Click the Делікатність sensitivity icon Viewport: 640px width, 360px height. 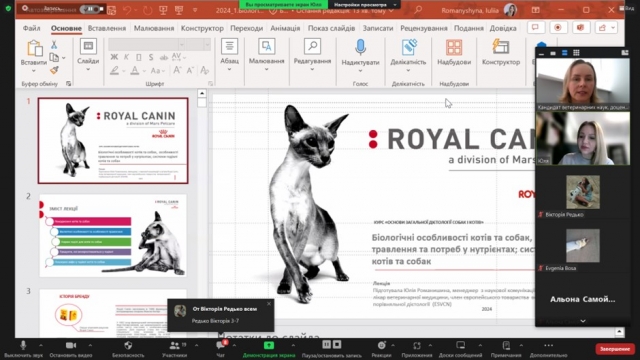(408, 47)
